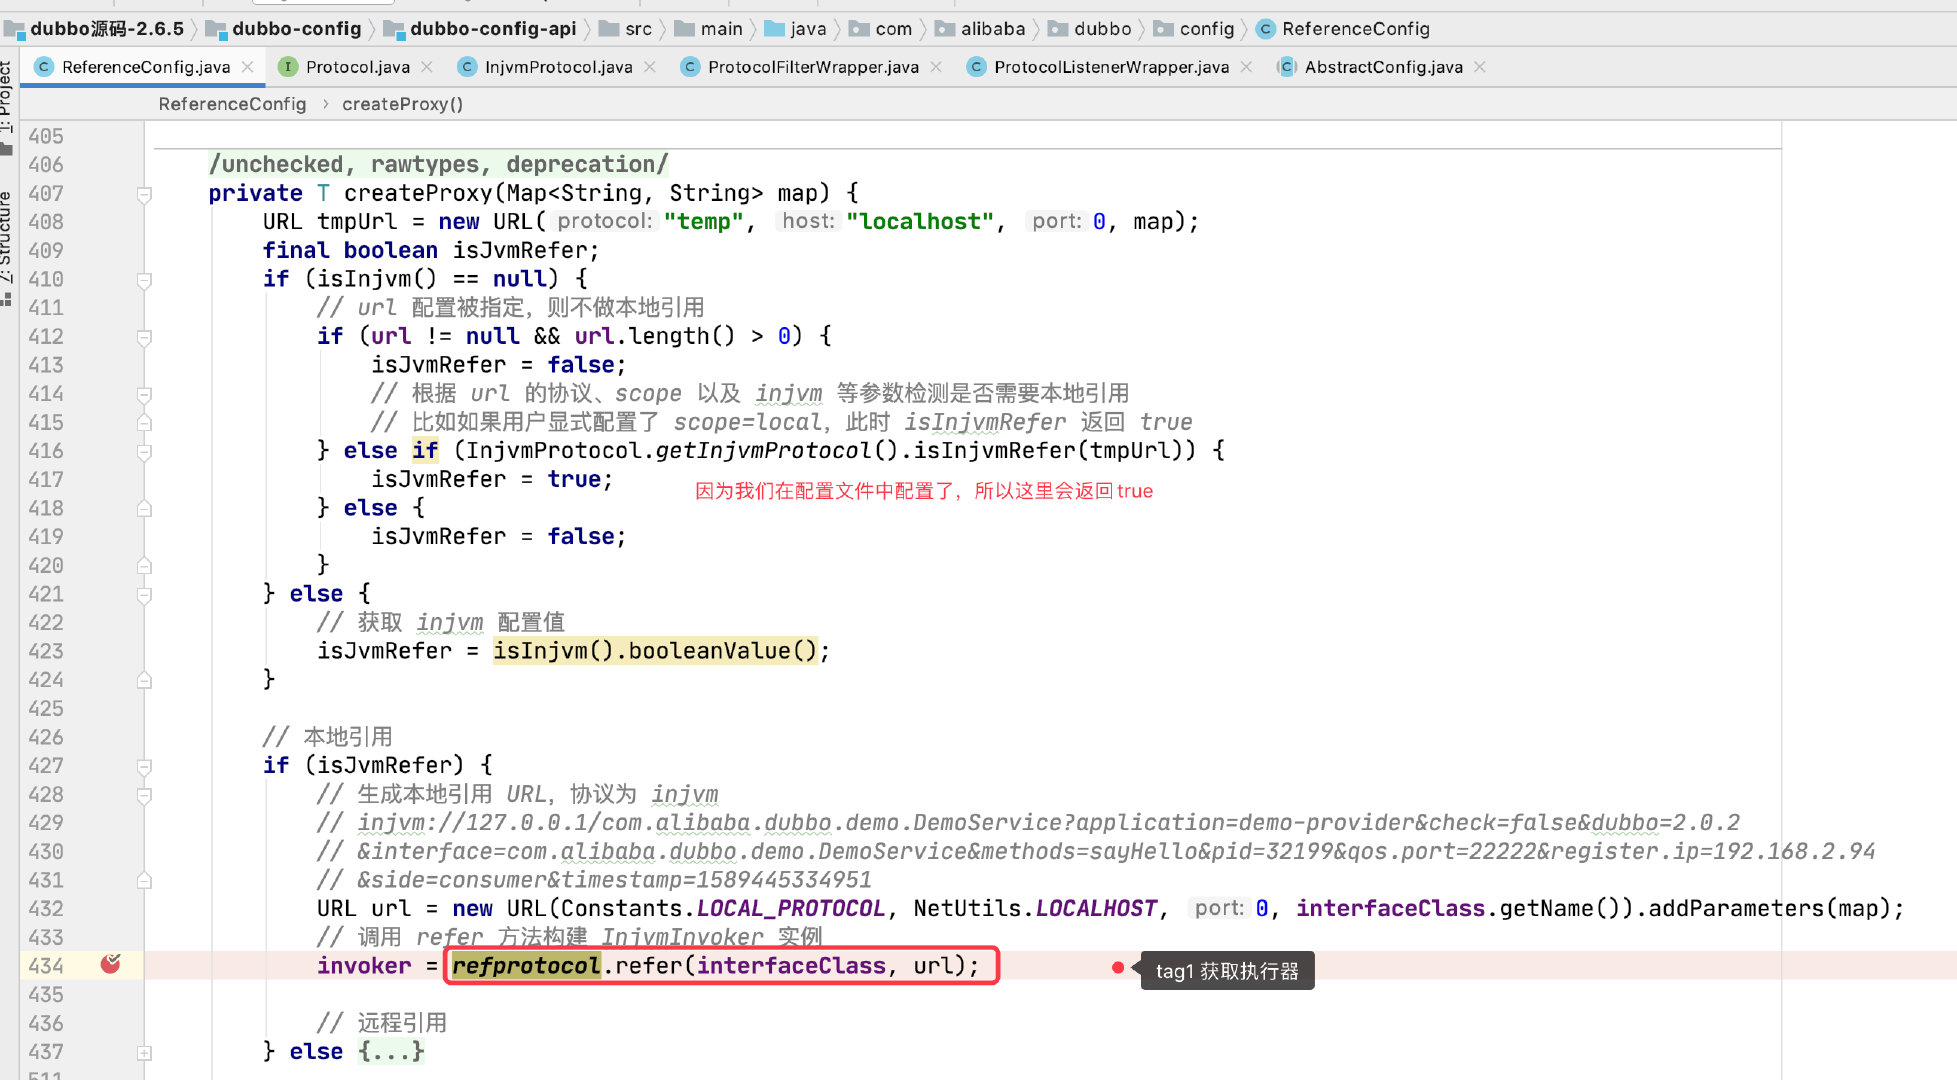1957x1080 pixels.
Task: Select the ReferenceConfig.java tab
Action: [x=146, y=67]
